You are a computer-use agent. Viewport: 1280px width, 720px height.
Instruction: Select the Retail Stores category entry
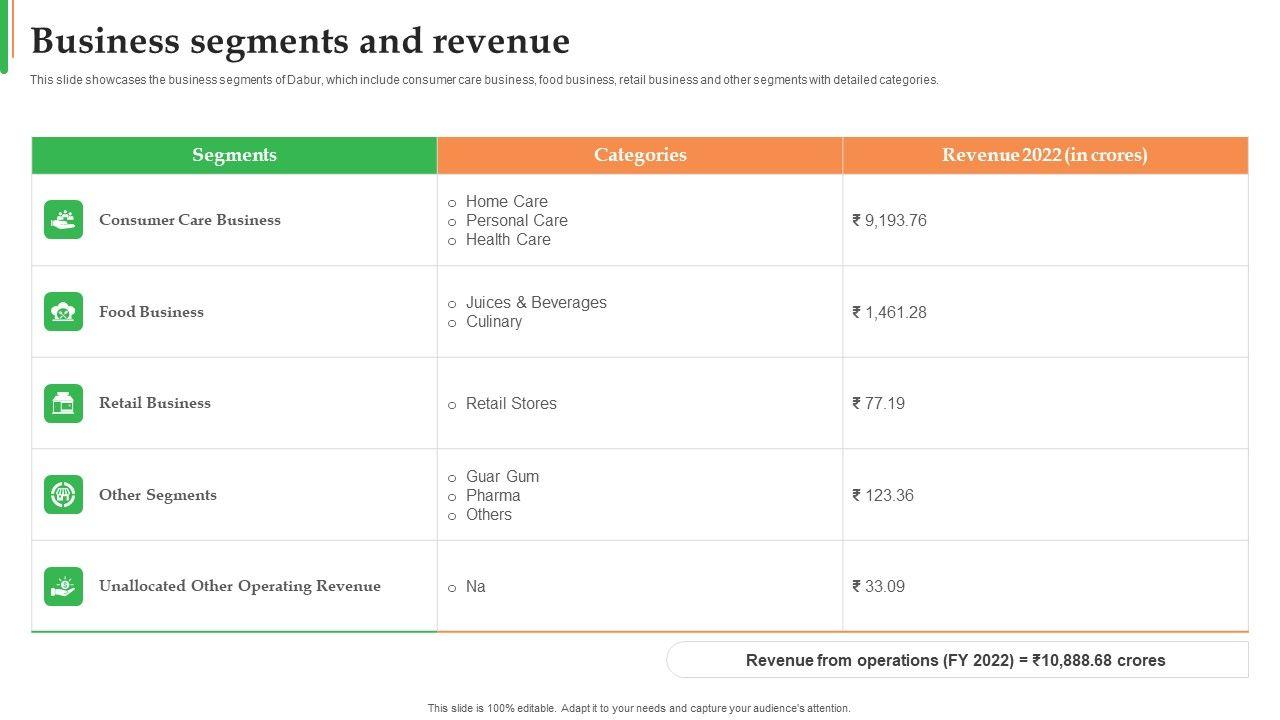click(x=511, y=403)
